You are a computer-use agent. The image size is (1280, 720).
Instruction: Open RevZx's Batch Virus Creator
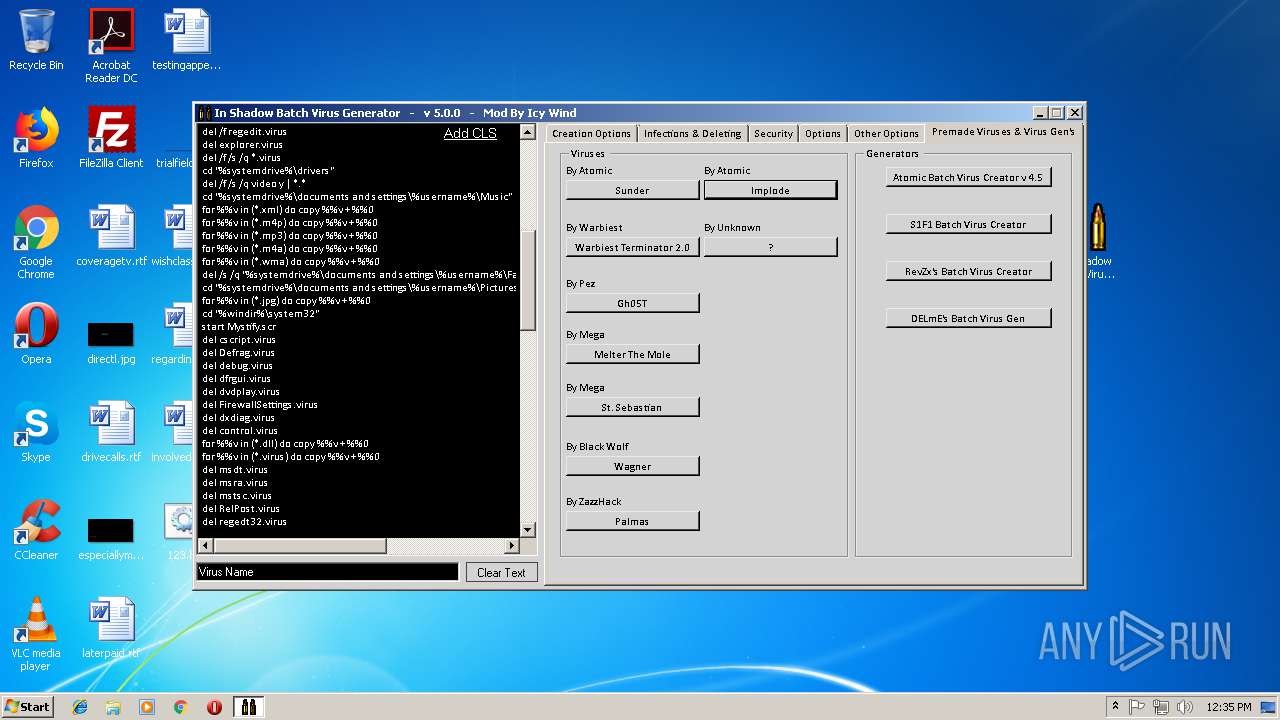(x=968, y=271)
